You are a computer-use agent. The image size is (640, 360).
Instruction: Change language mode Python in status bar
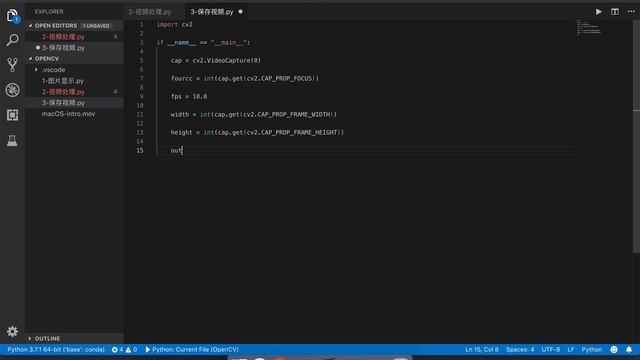[591, 349]
